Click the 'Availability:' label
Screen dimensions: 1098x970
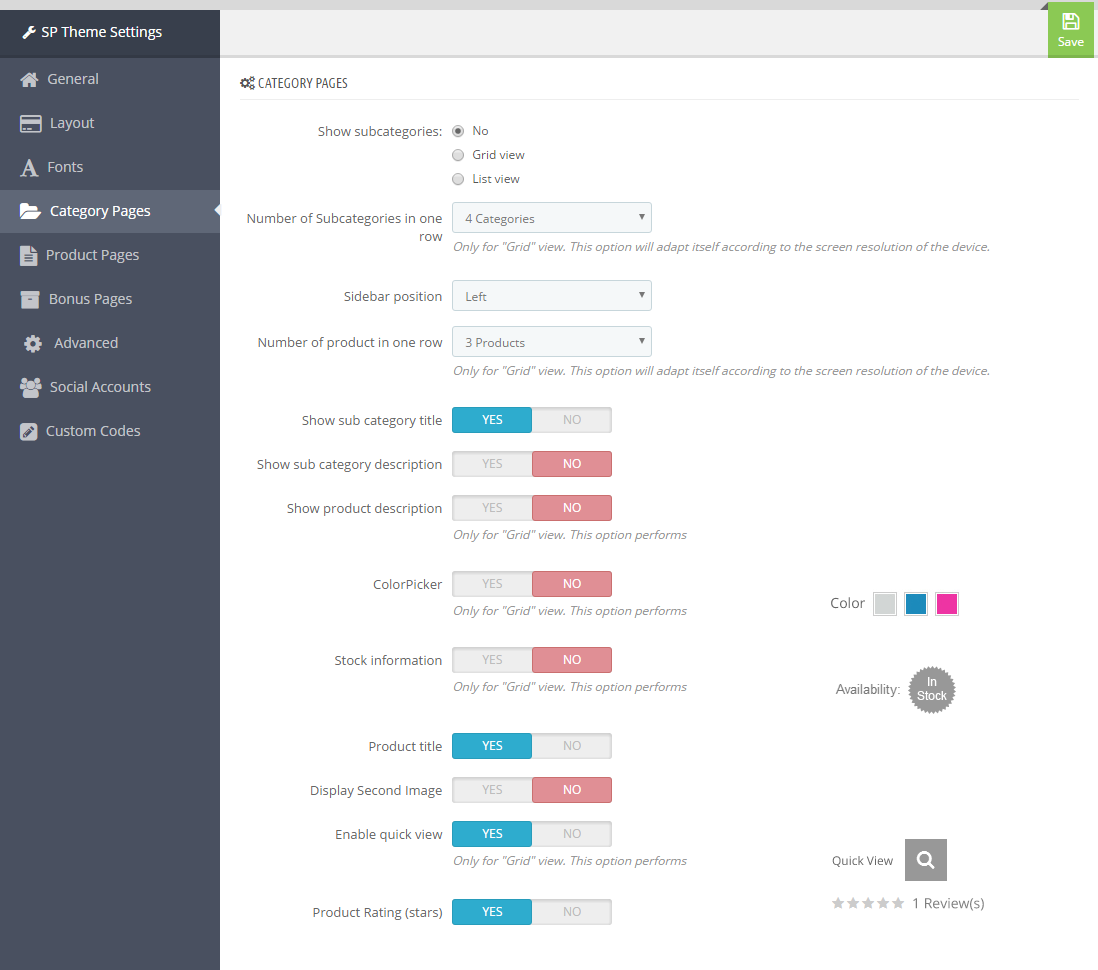868,690
